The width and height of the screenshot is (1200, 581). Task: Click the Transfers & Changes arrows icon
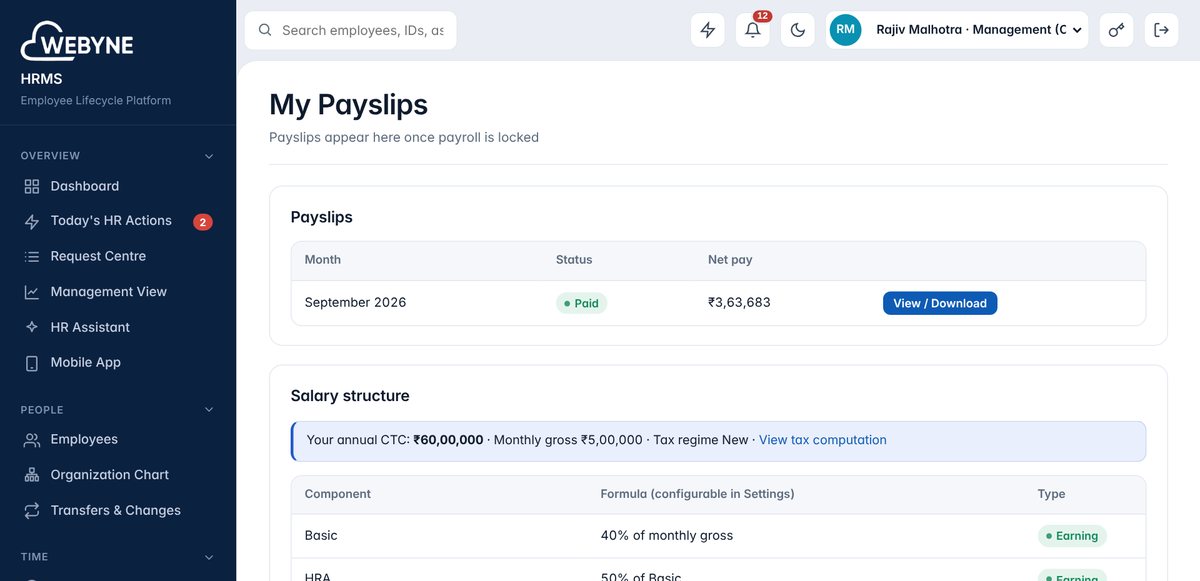click(x=32, y=510)
